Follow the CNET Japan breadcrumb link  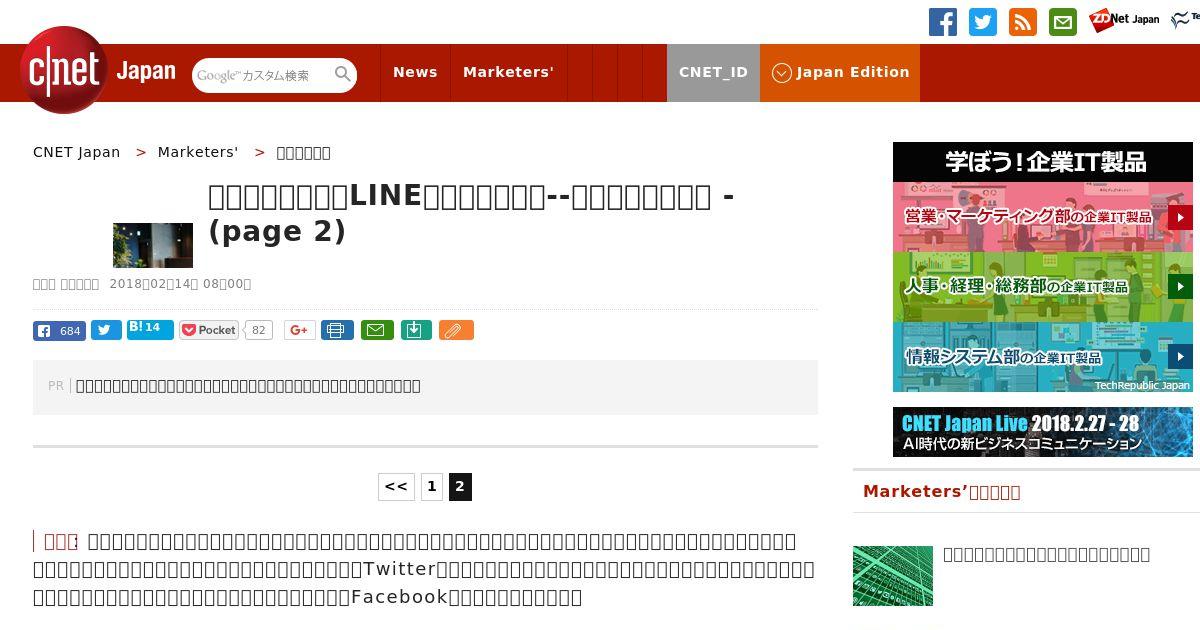pos(76,152)
